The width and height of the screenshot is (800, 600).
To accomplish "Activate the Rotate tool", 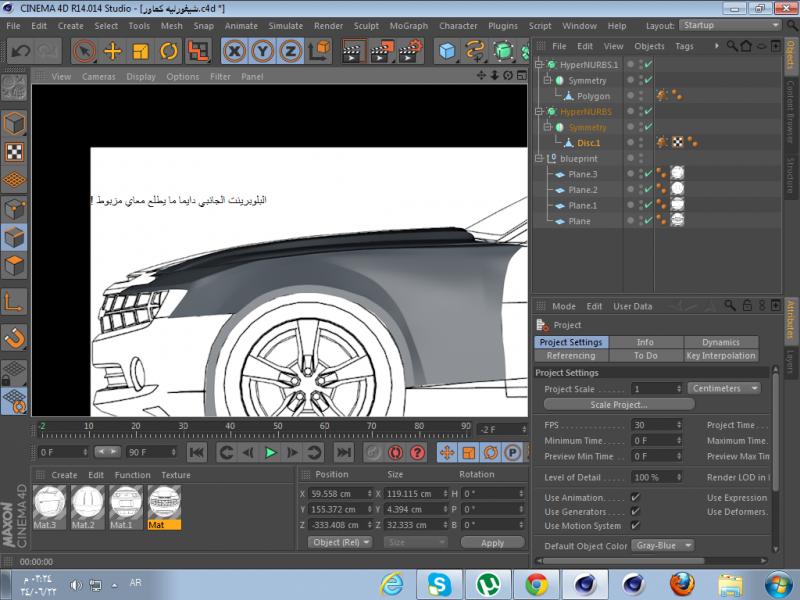I will pos(169,51).
